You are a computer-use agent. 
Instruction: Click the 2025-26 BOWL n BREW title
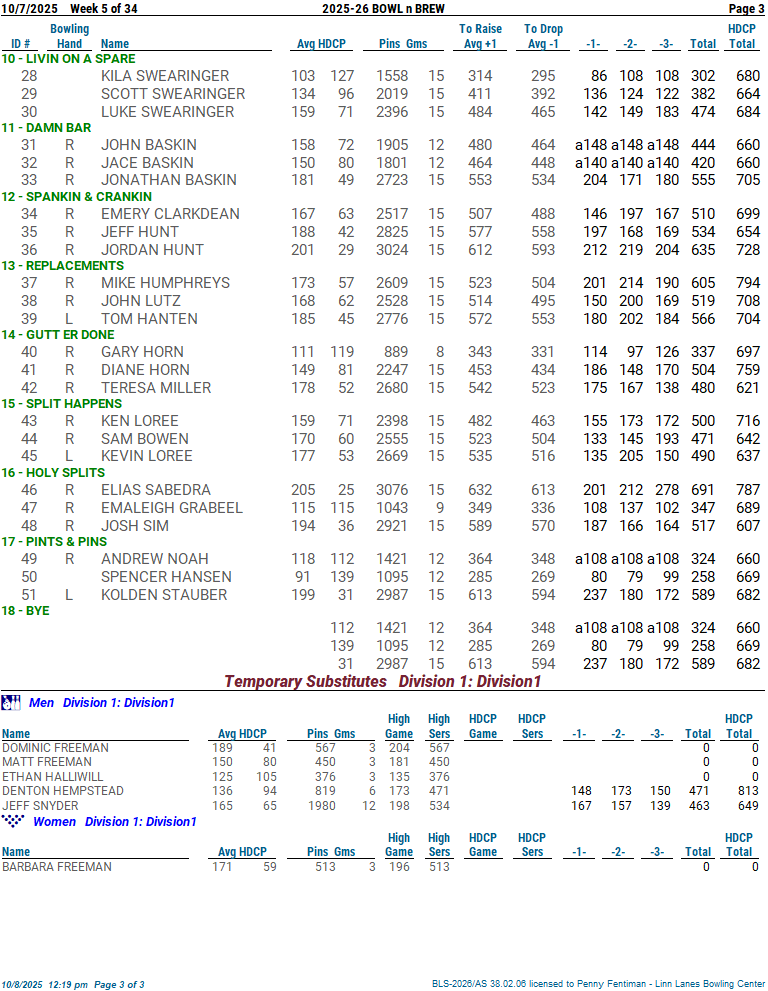[383, 9]
